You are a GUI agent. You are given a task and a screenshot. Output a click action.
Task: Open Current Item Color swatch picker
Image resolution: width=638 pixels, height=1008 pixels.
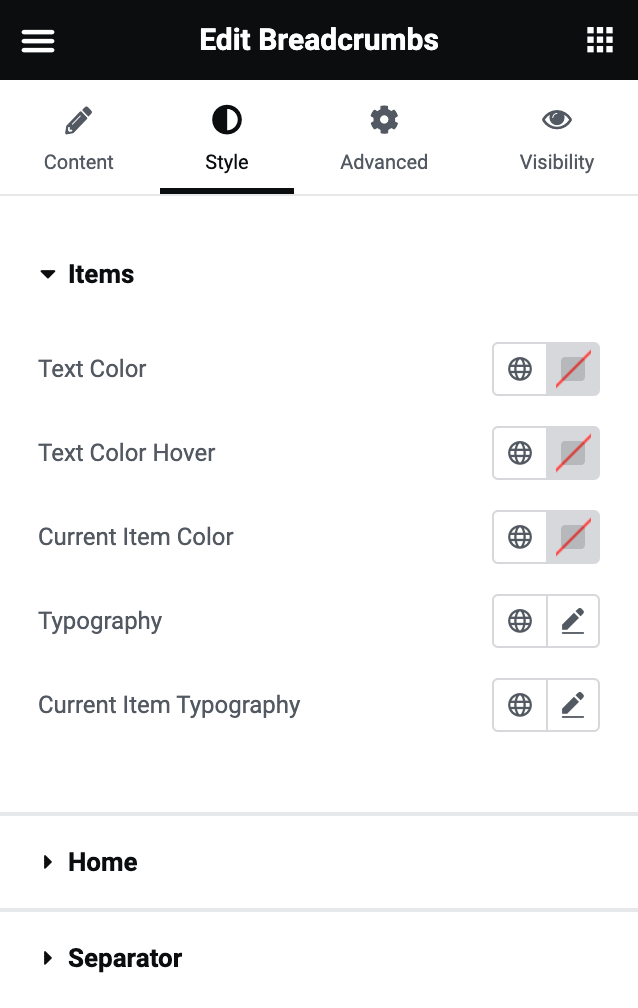tap(573, 537)
